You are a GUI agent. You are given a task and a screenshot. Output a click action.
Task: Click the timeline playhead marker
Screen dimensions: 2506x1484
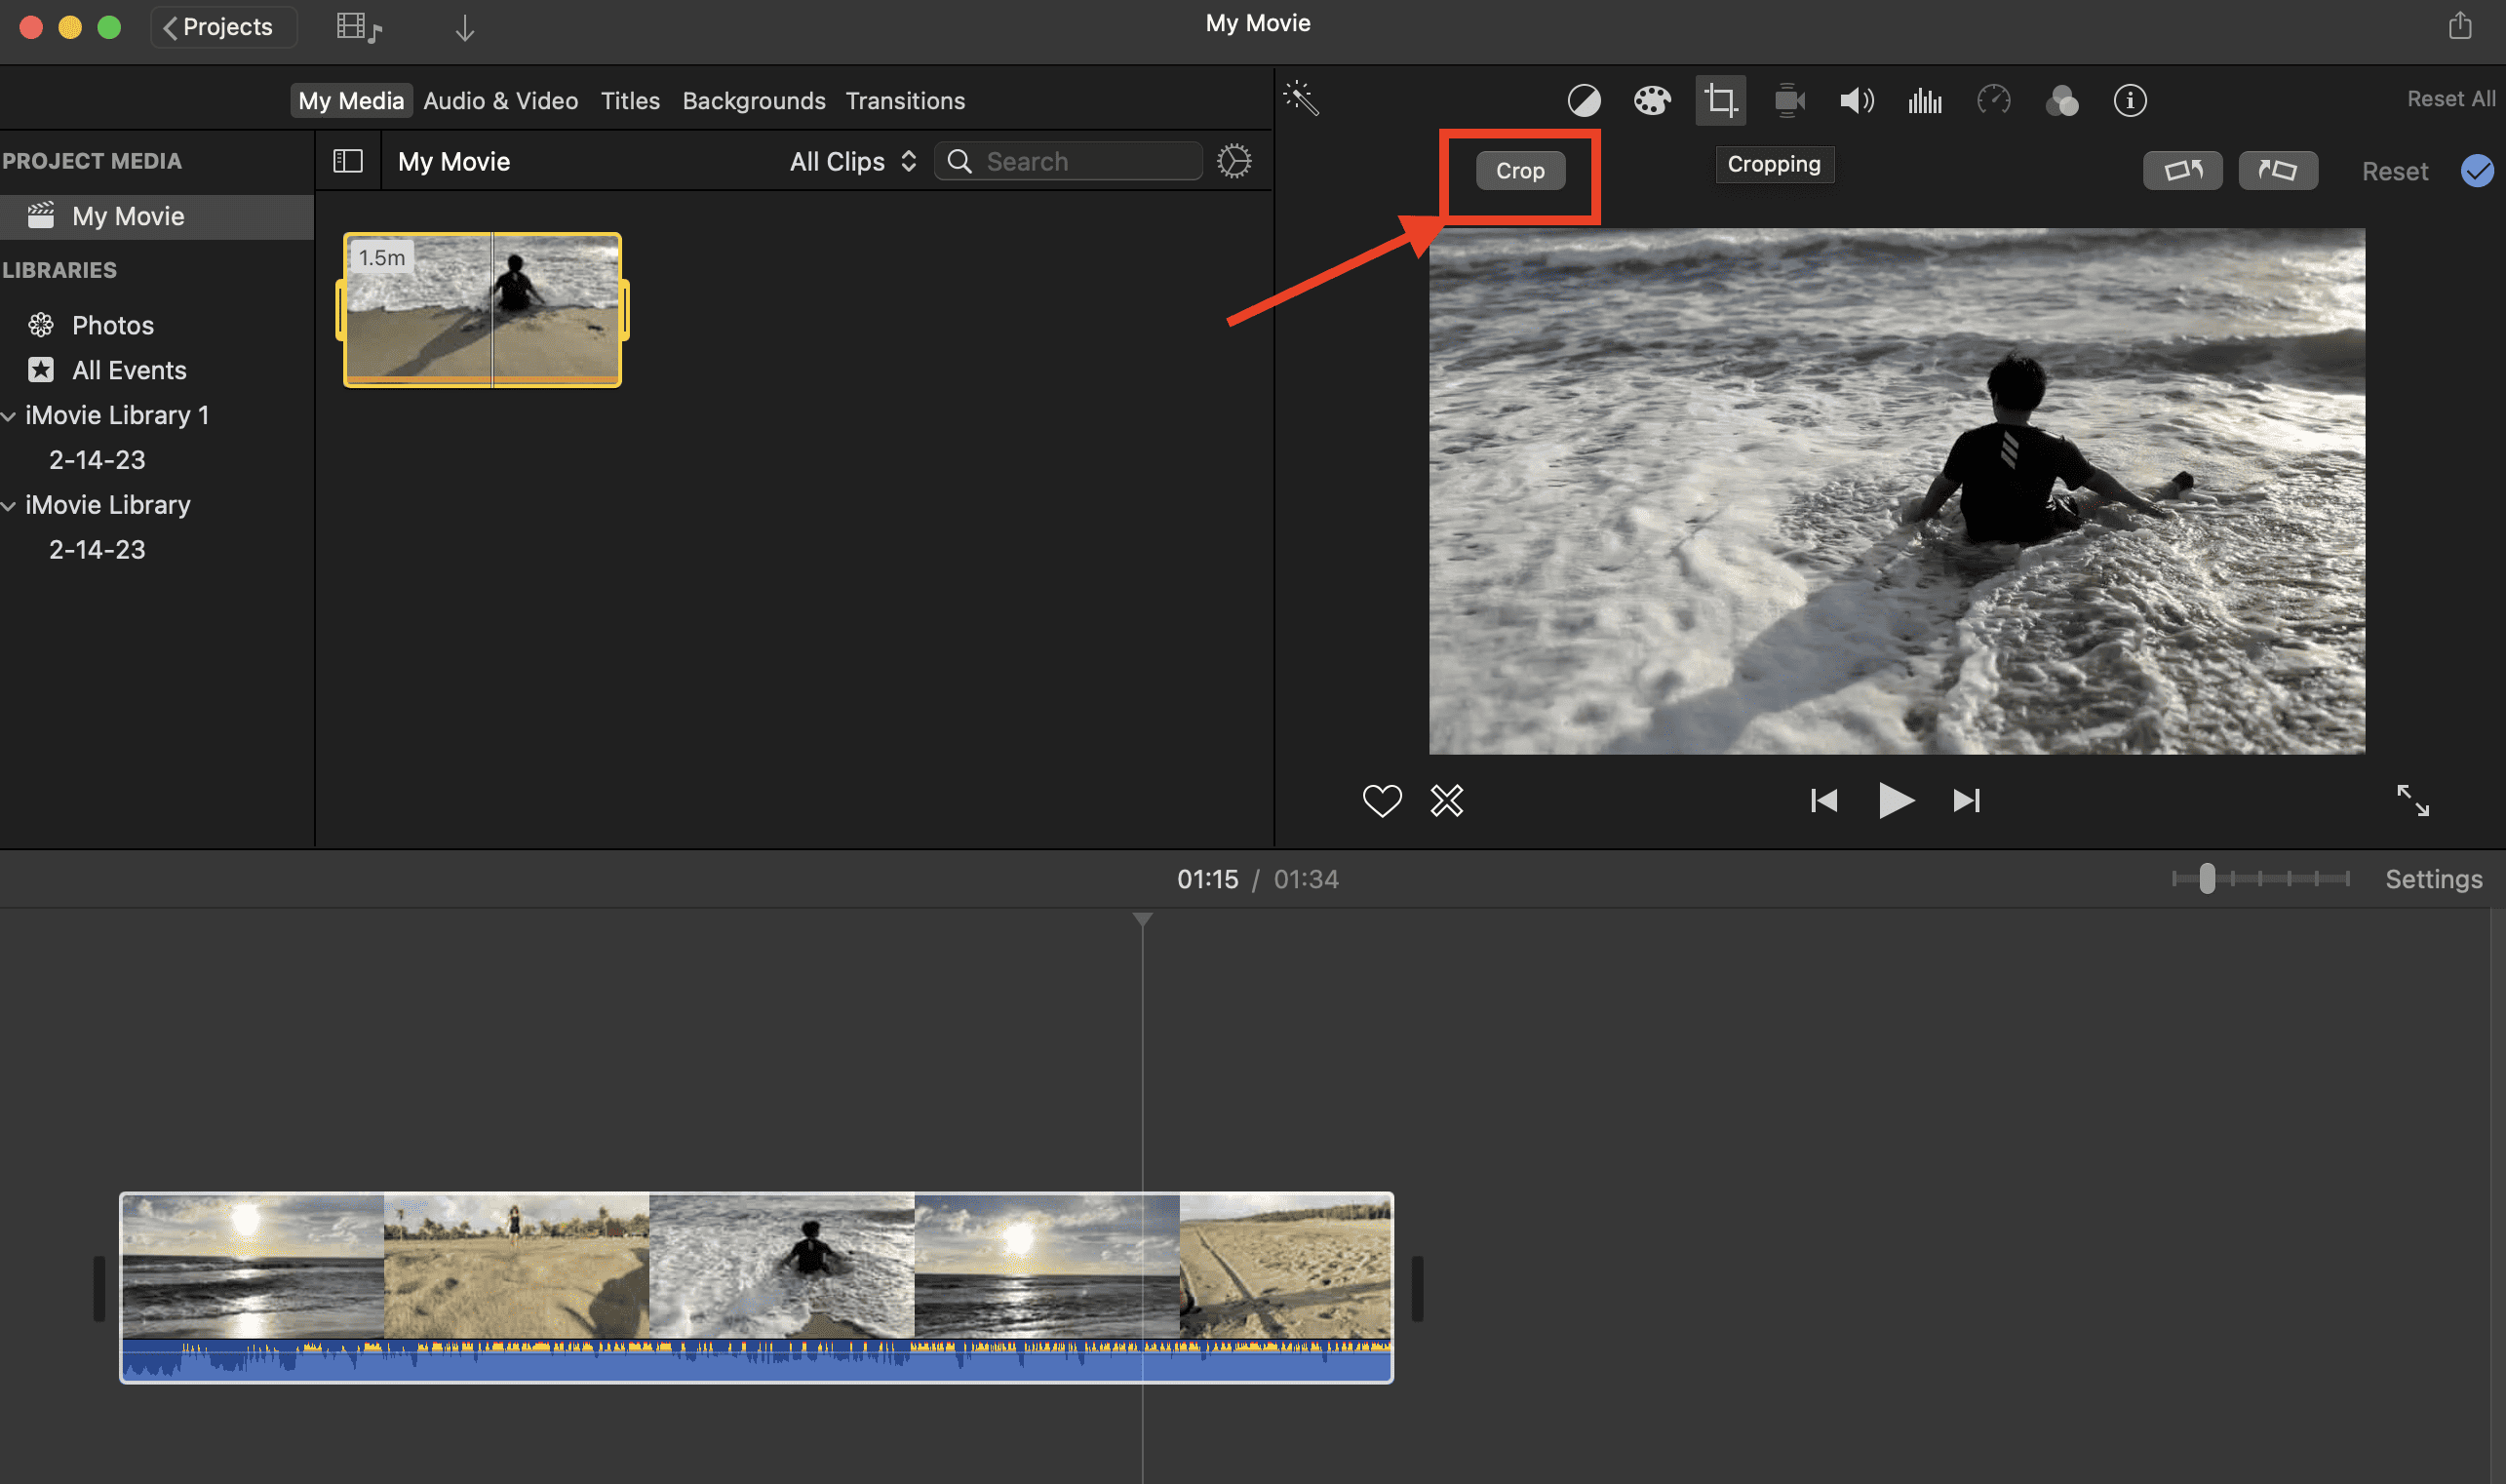1142,918
